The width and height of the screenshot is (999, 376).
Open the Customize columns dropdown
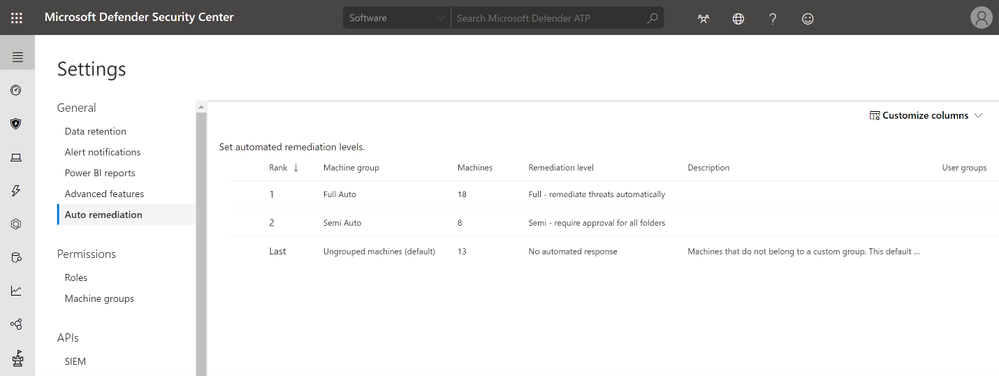tap(926, 115)
